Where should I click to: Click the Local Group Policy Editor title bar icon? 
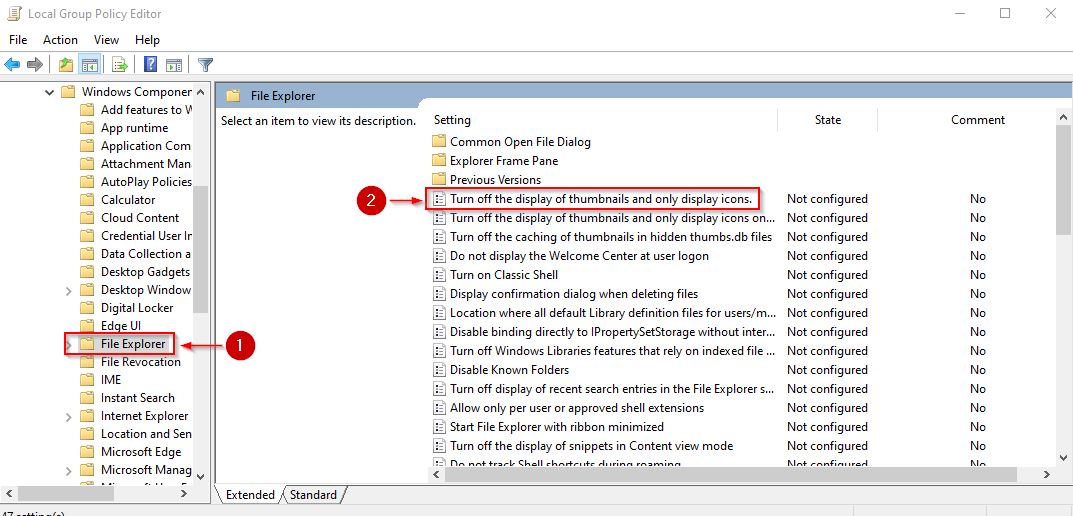tap(14, 13)
